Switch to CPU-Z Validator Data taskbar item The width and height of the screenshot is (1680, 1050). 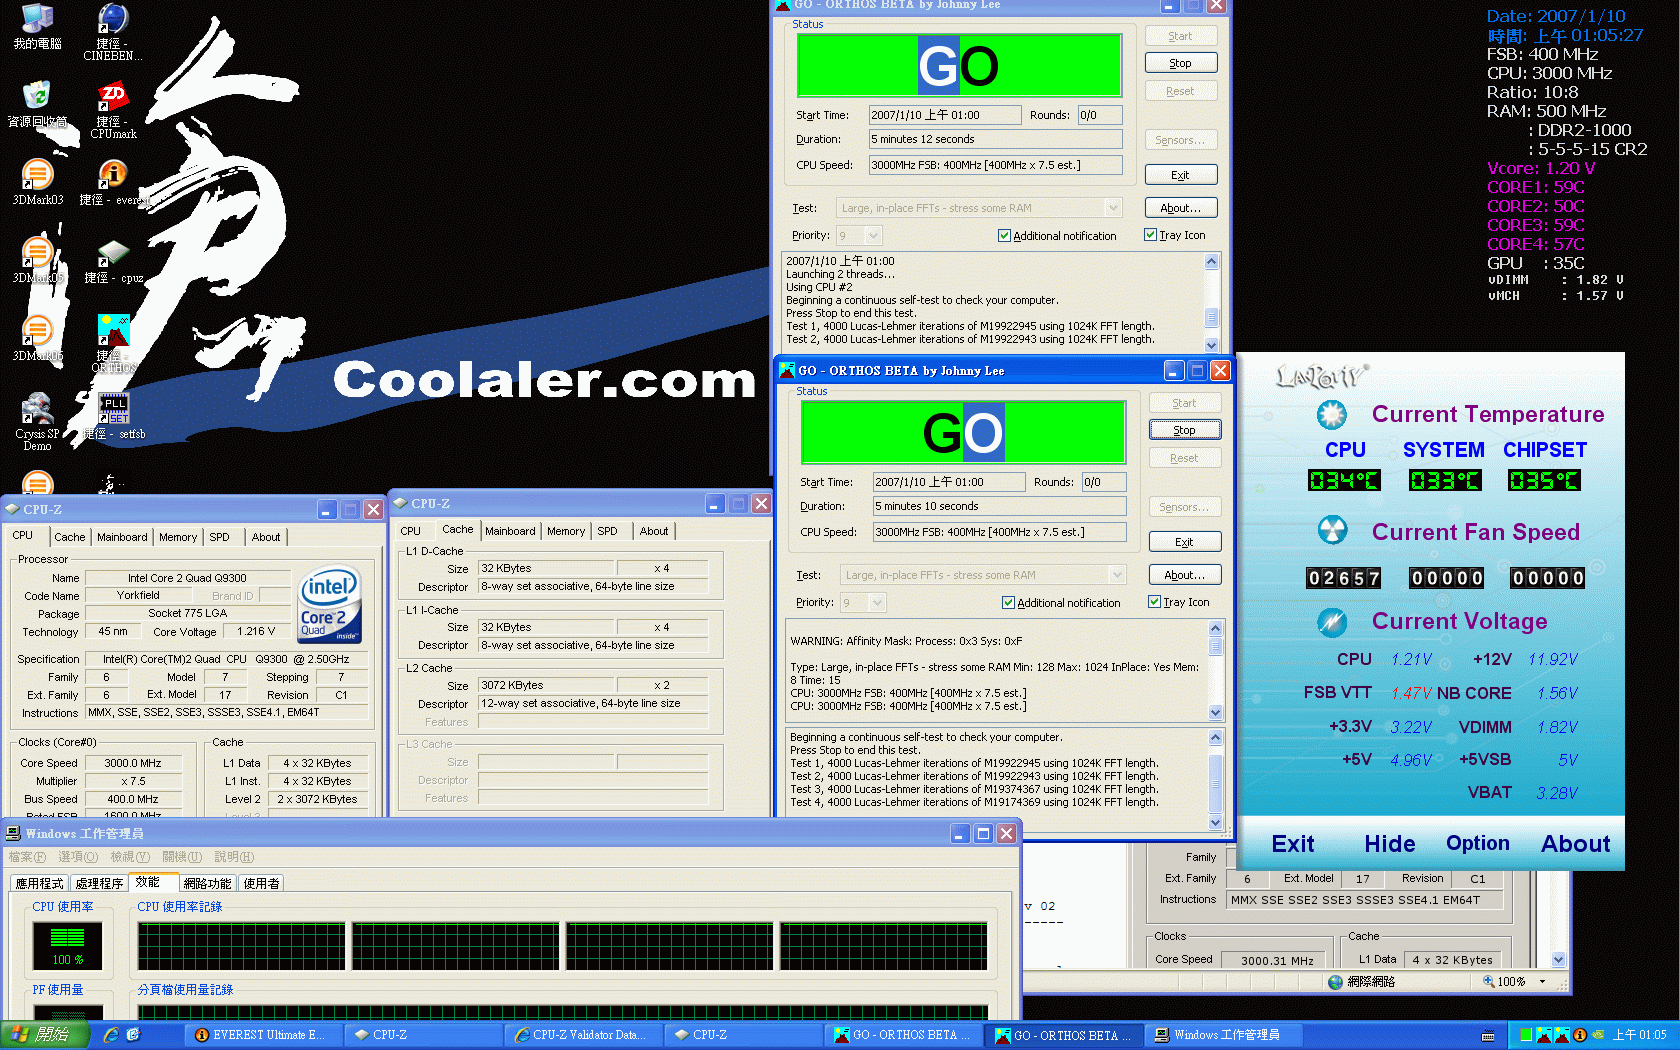click(x=585, y=1035)
